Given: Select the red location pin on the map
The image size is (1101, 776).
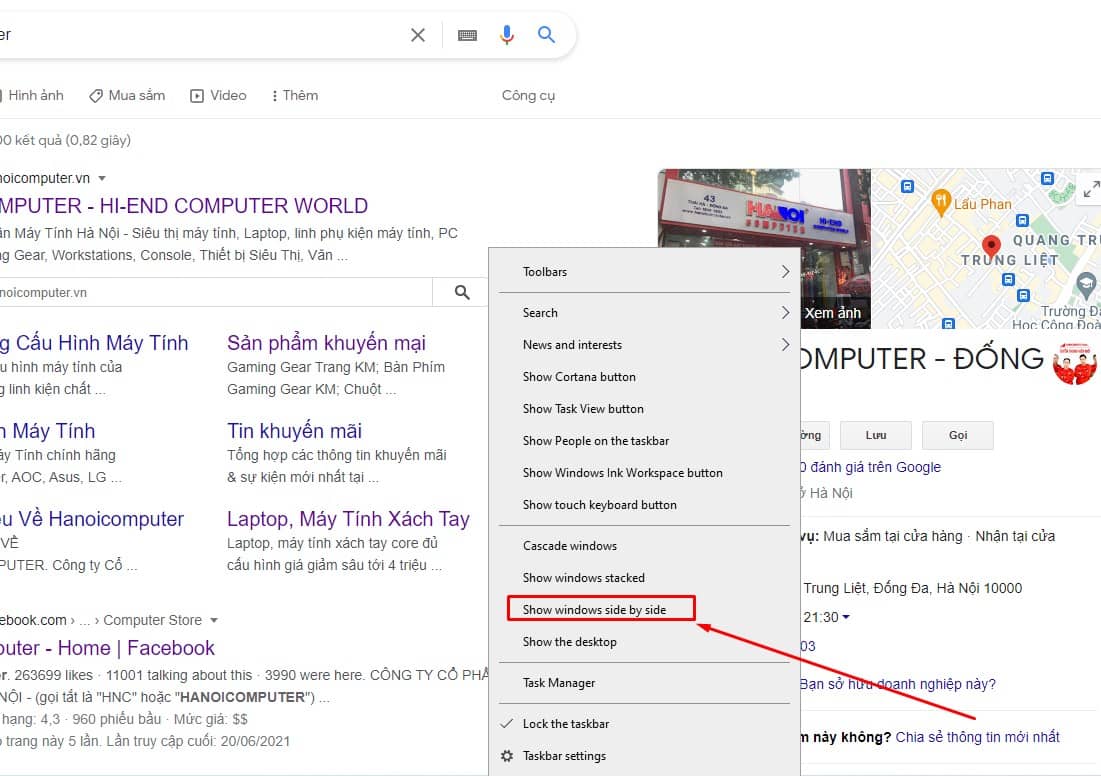Looking at the screenshot, I should 990,246.
